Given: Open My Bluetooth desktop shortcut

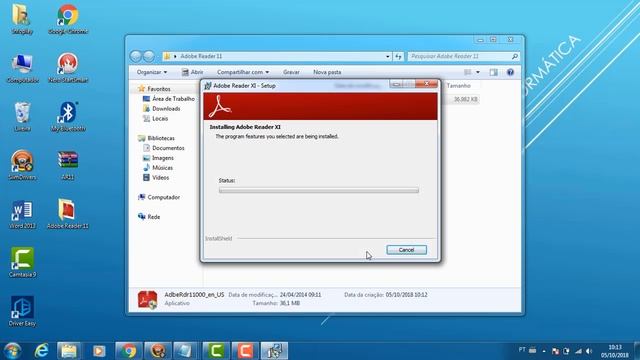Looking at the screenshot, I should (x=68, y=117).
